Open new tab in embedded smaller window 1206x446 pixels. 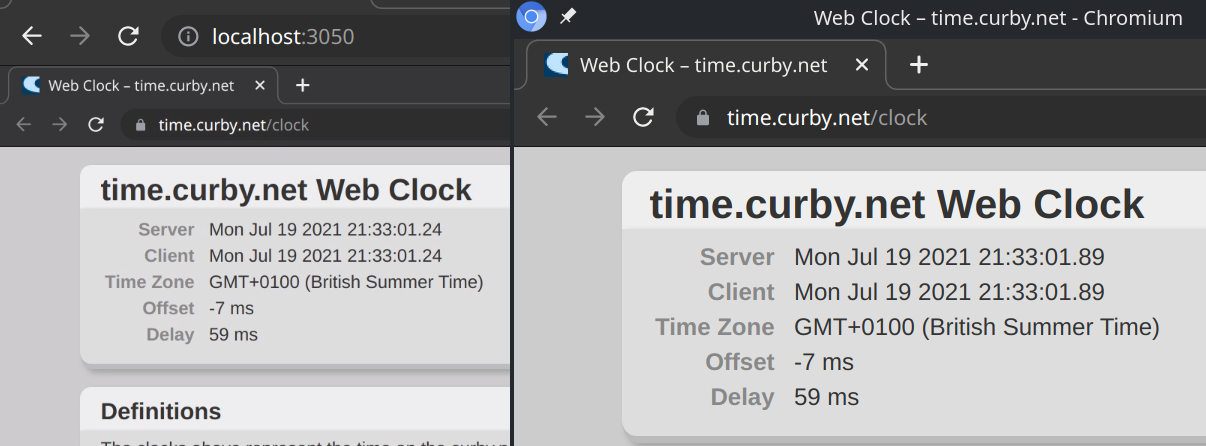[303, 86]
